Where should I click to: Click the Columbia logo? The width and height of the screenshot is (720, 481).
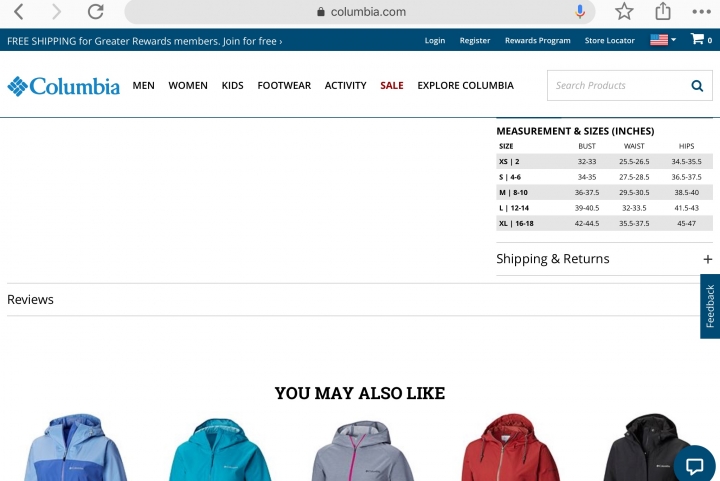63,86
